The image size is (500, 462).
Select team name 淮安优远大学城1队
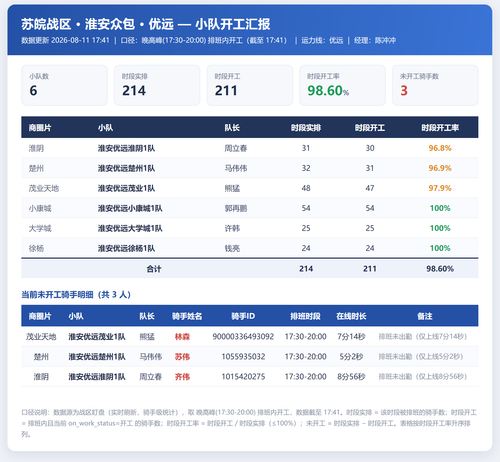tap(130, 228)
